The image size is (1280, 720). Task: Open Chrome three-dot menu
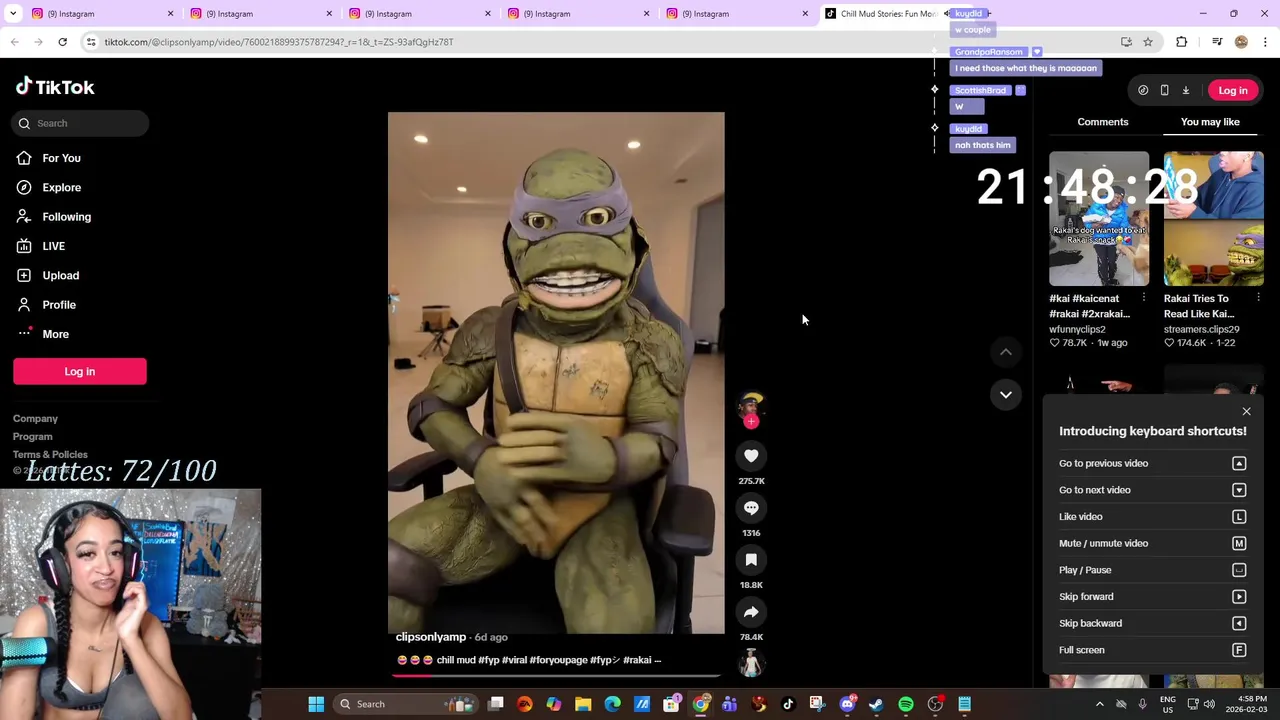tap(1265, 42)
